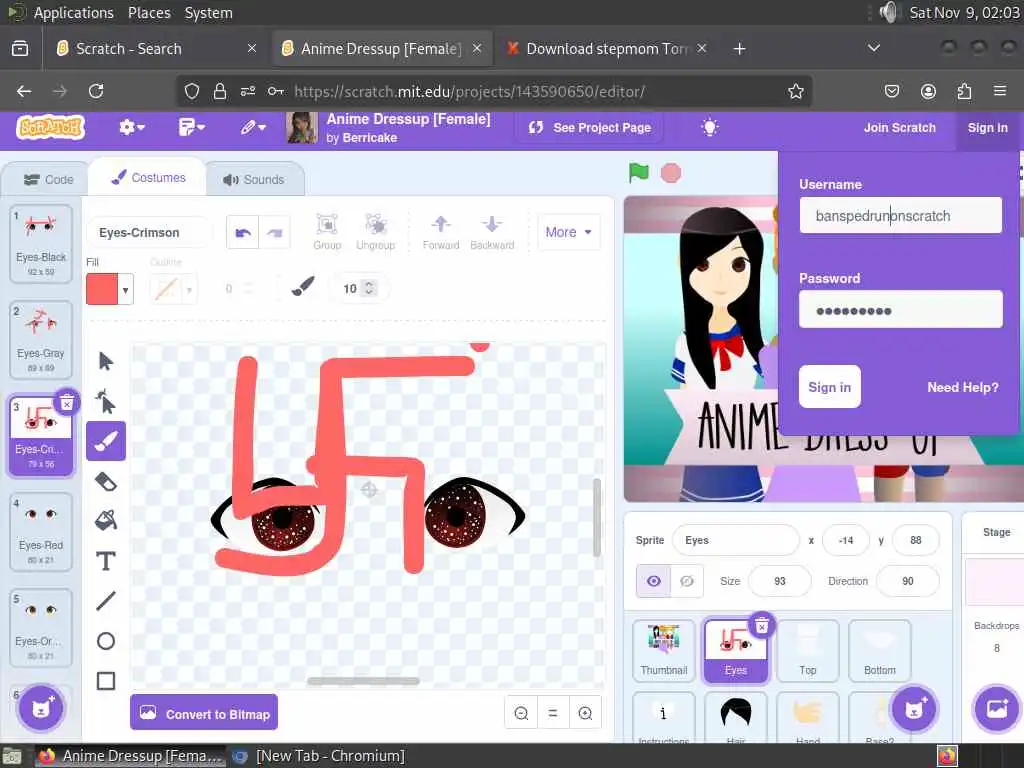Open the Places menu

click(149, 12)
